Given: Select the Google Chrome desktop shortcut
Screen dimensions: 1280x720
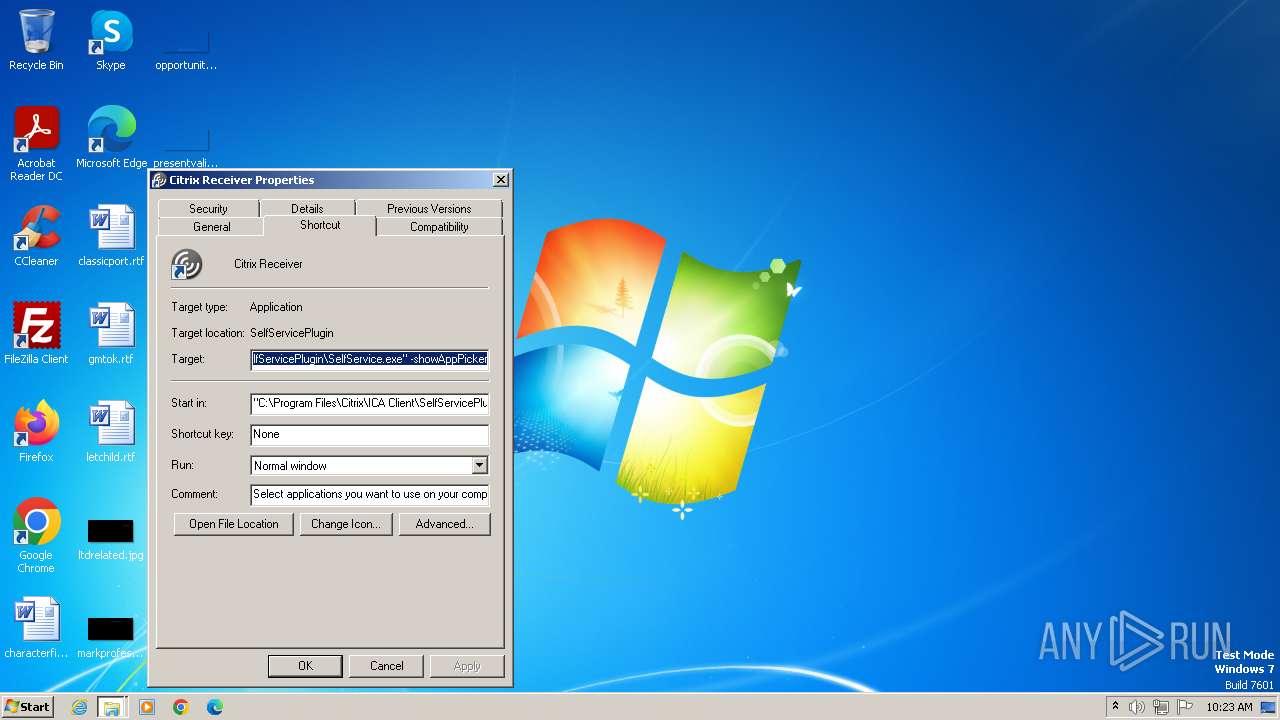Looking at the screenshot, I should pos(36,536).
